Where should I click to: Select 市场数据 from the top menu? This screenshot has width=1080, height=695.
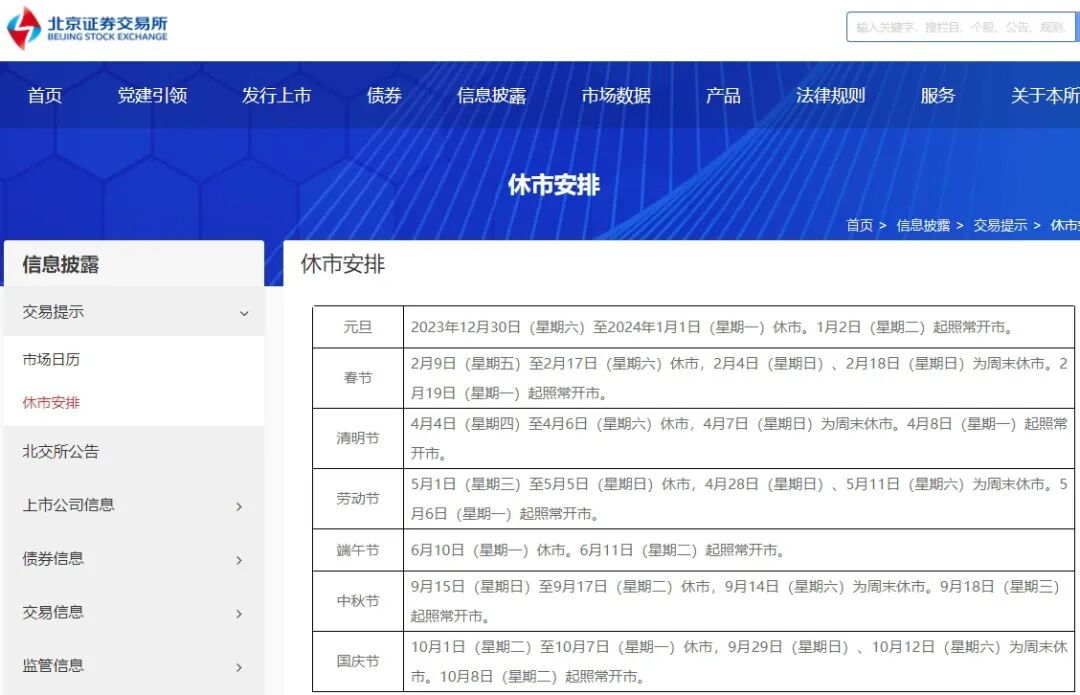616,96
